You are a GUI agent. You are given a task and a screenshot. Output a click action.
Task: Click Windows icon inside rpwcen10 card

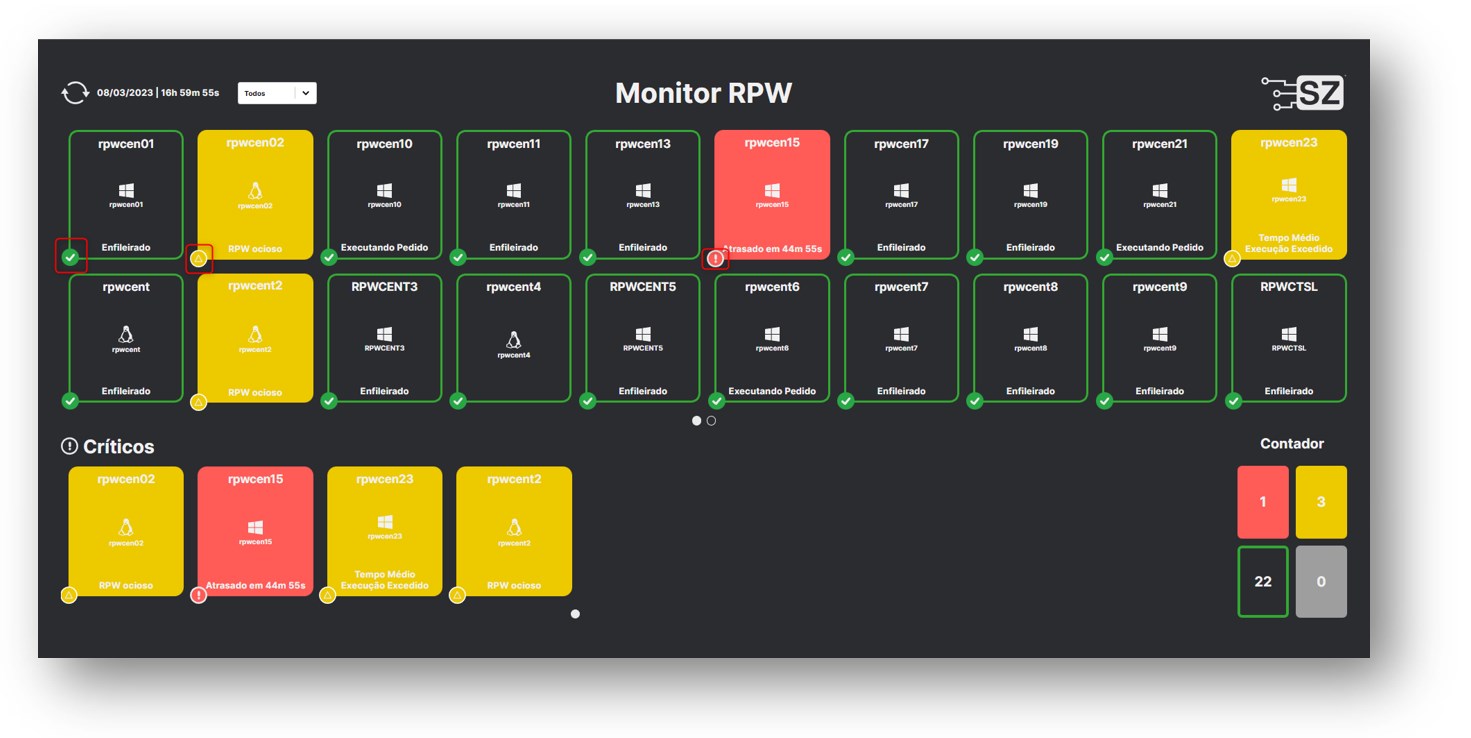tap(384, 190)
